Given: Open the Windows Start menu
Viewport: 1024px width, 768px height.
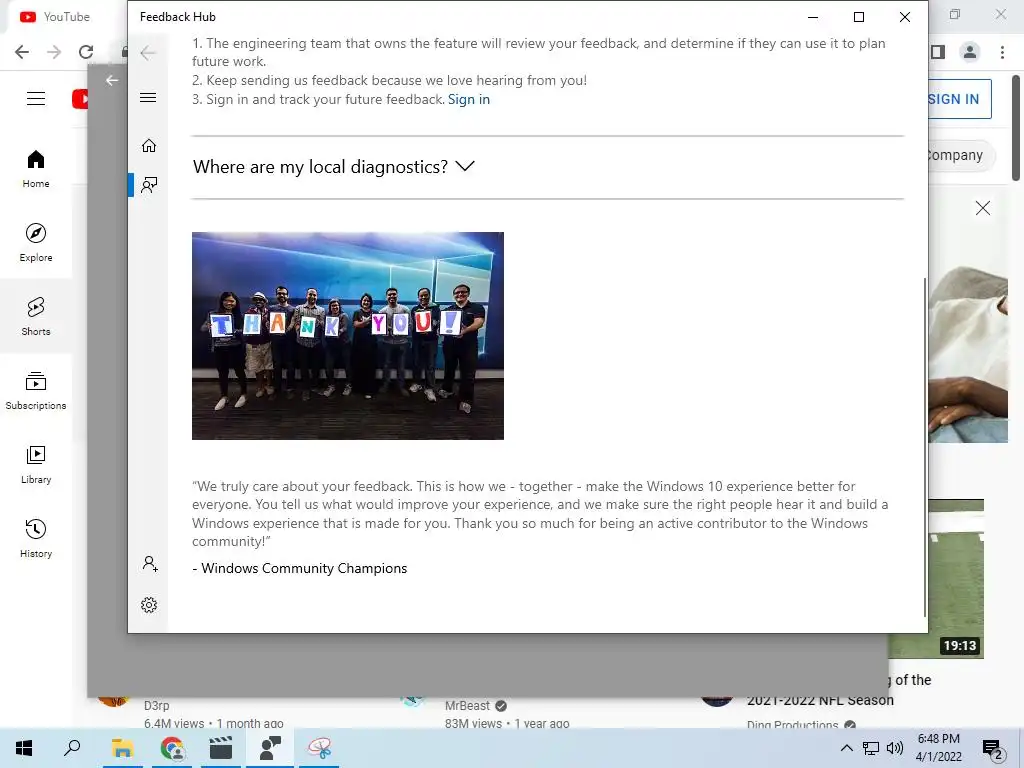Looking at the screenshot, I should point(24,748).
